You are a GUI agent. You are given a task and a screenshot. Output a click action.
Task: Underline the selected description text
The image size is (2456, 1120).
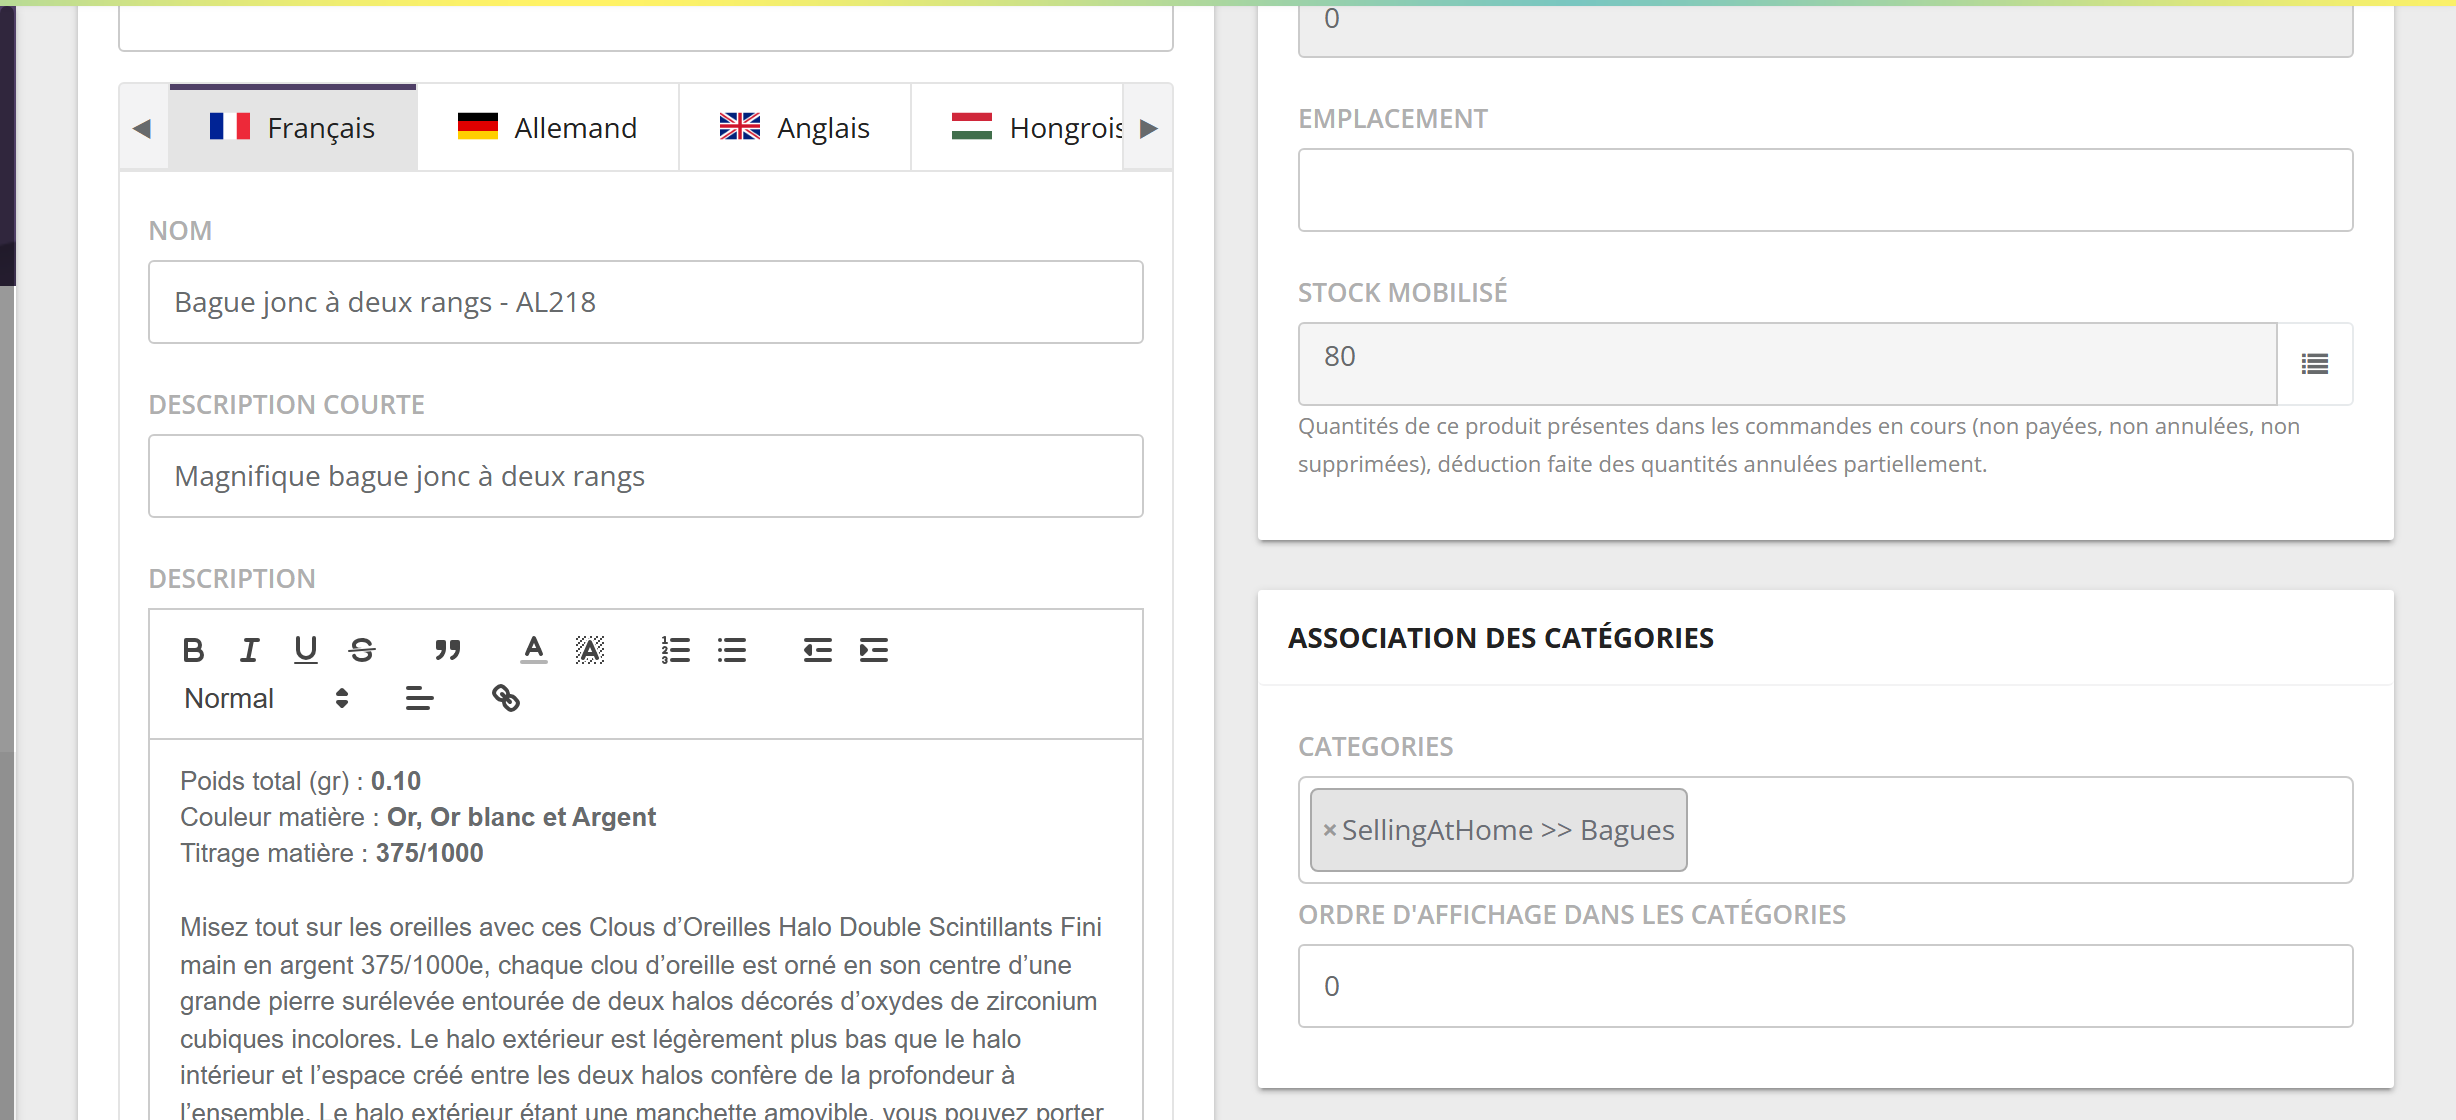click(x=306, y=650)
